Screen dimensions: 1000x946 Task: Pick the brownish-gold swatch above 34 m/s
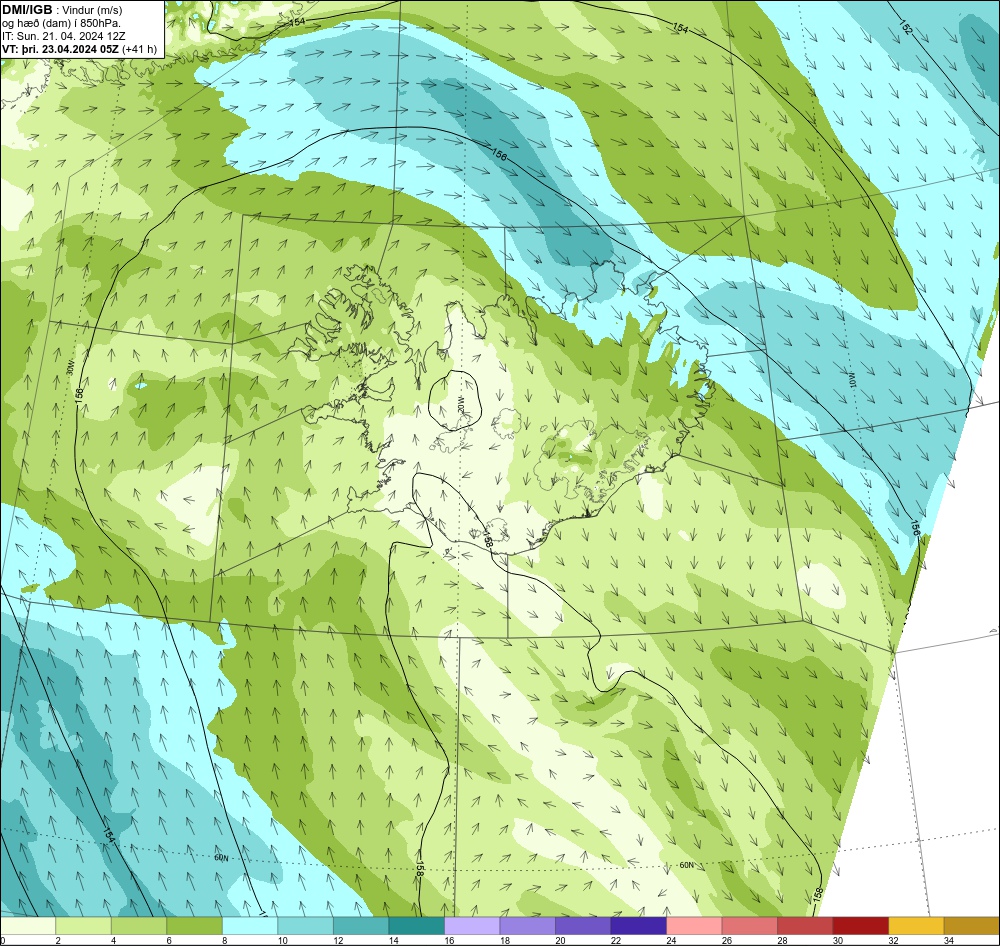[x=971, y=926]
